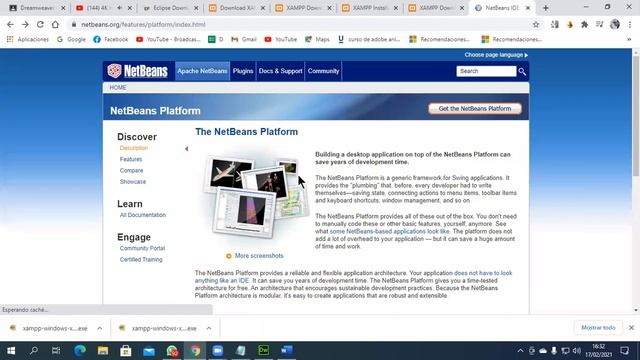Open Apache NetBeans menu item
640x360 pixels.
coord(202,71)
